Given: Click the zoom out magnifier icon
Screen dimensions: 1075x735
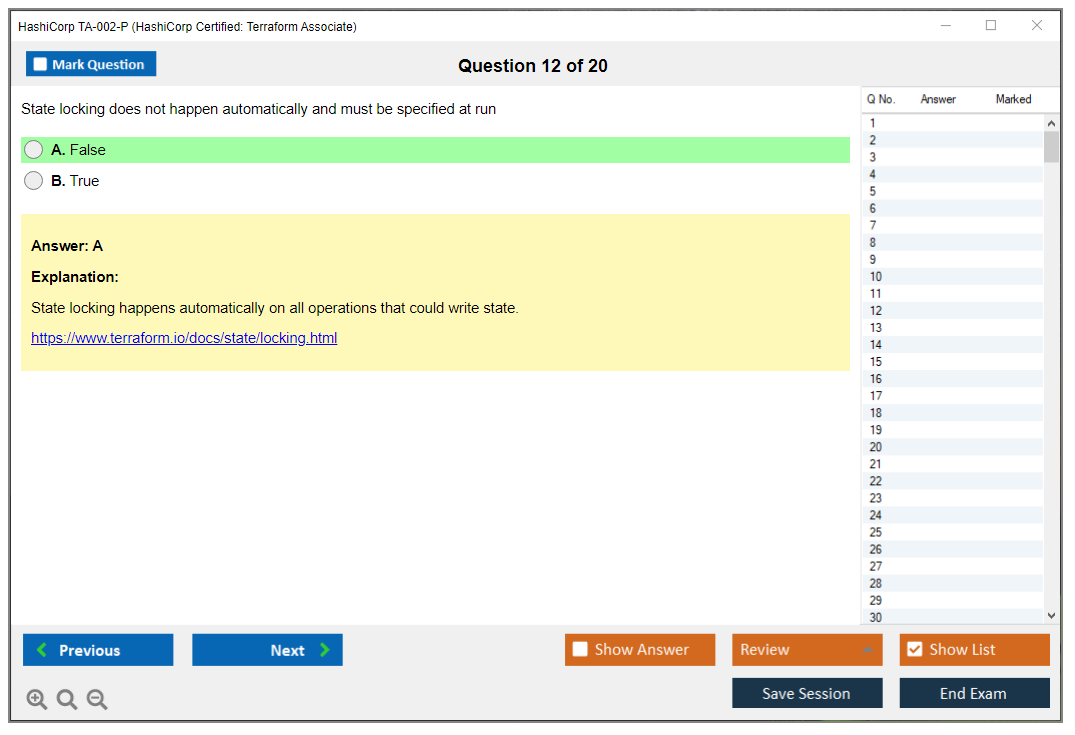Looking at the screenshot, I should (97, 699).
